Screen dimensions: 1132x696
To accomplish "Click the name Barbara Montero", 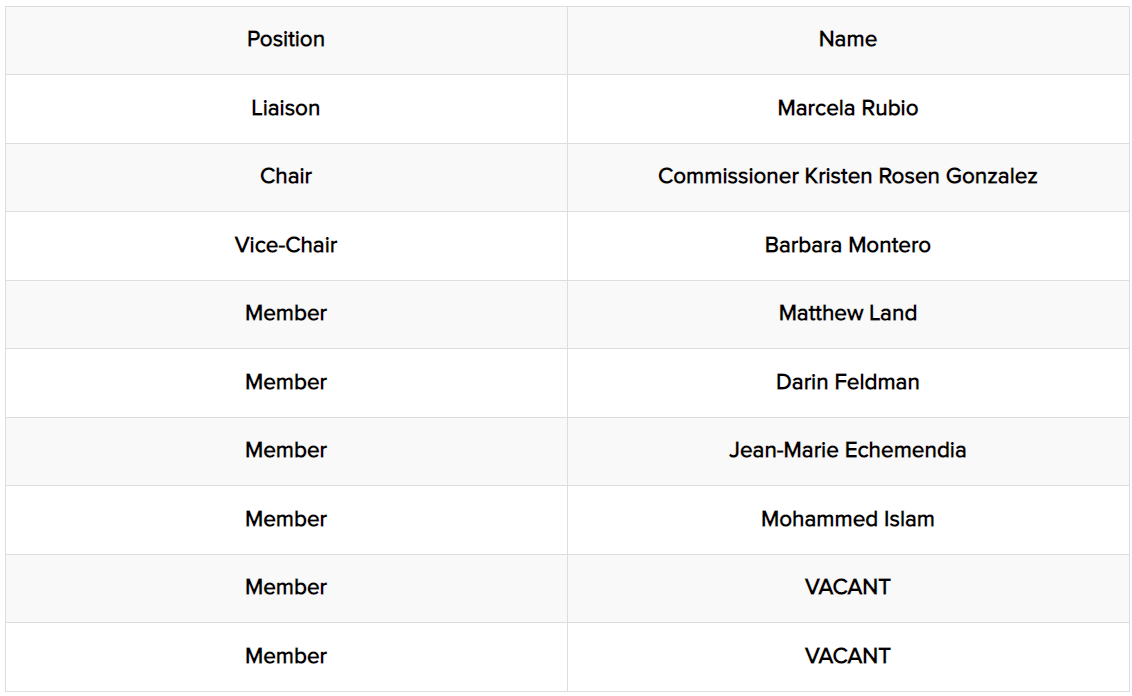I will (x=847, y=245).
